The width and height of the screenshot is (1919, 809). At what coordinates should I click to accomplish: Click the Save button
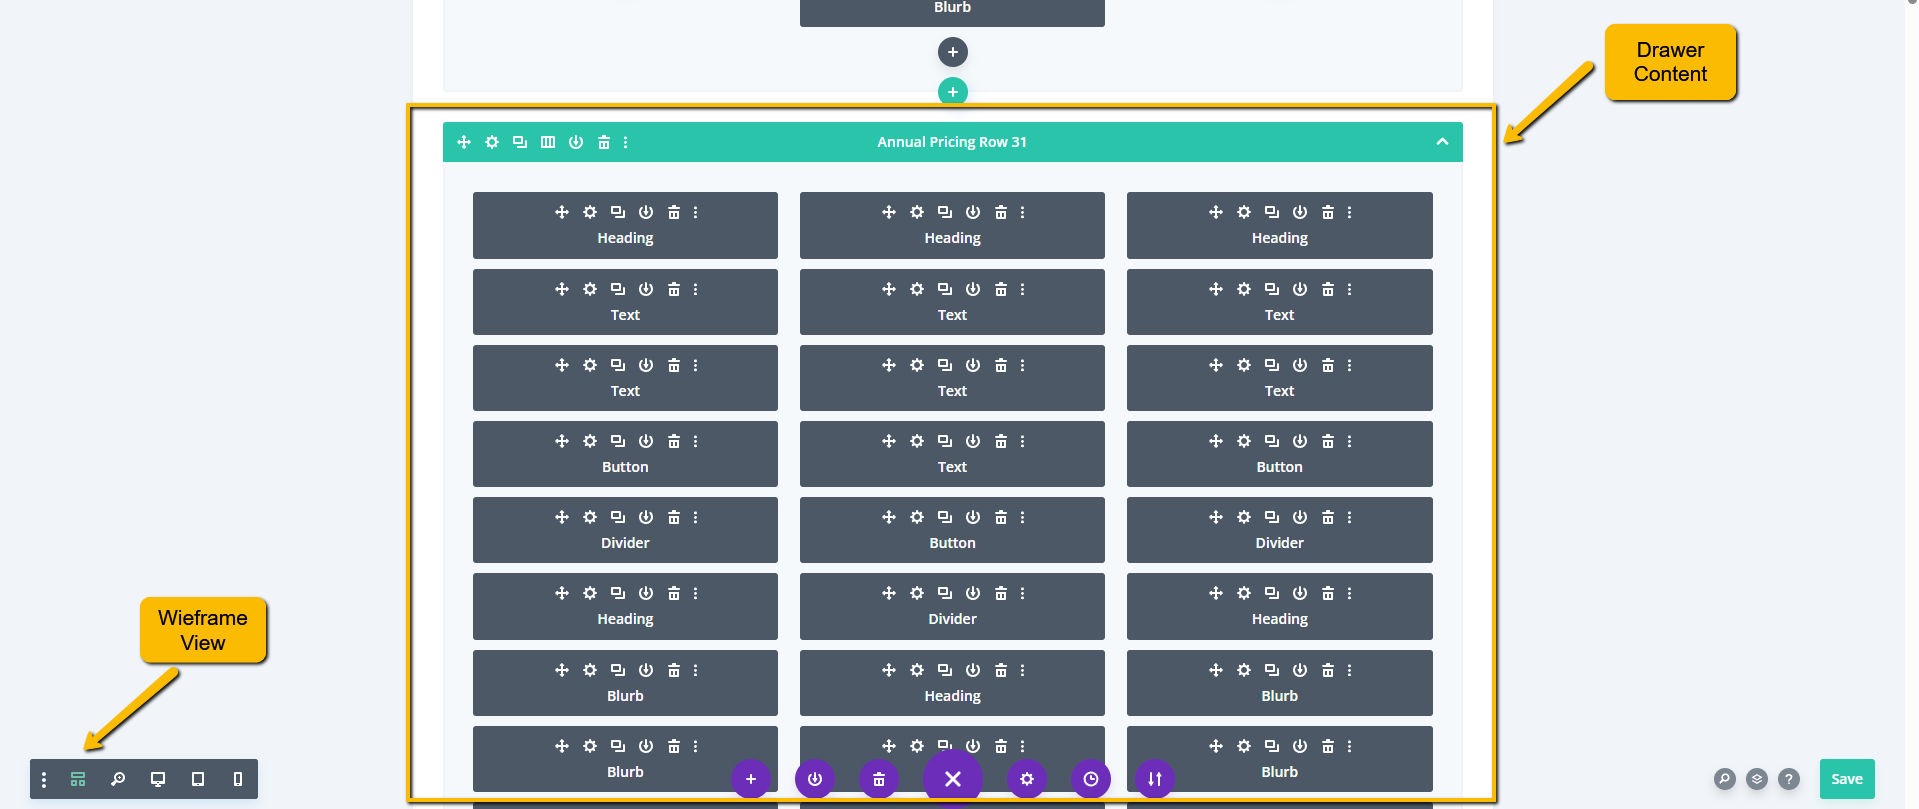(x=1846, y=779)
